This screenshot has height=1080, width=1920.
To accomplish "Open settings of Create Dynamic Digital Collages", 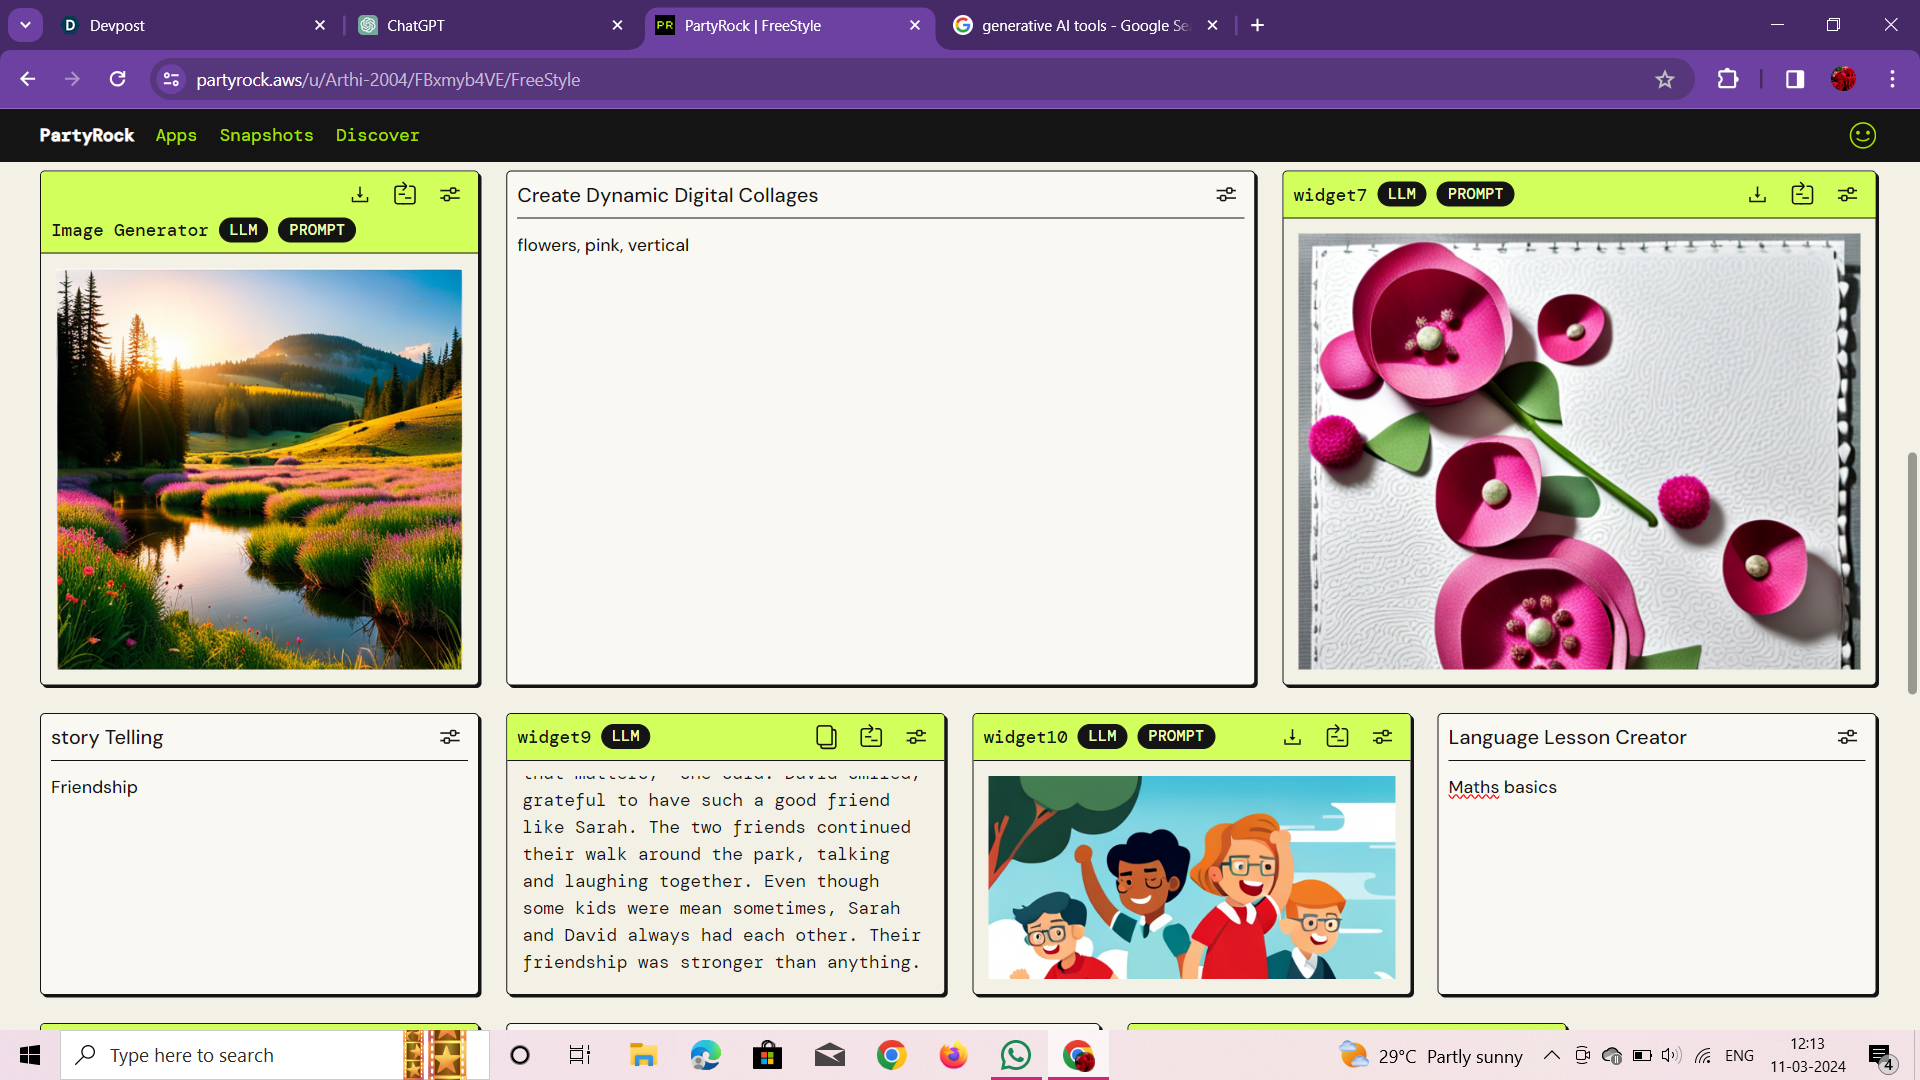I will pyautogui.click(x=1226, y=194).
